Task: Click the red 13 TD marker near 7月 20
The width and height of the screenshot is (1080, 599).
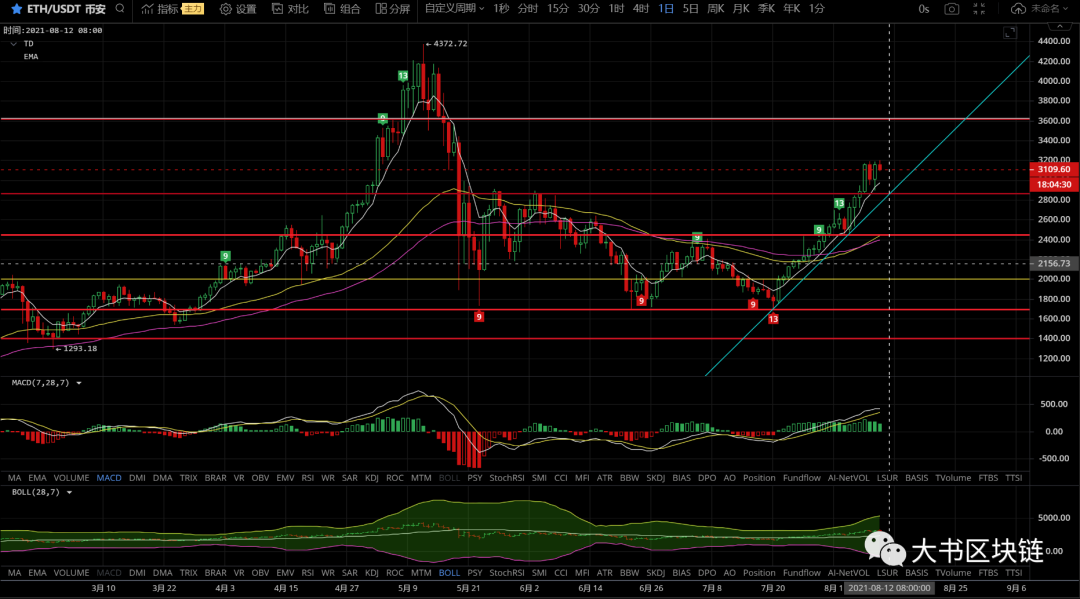Action: pos(773,319)
